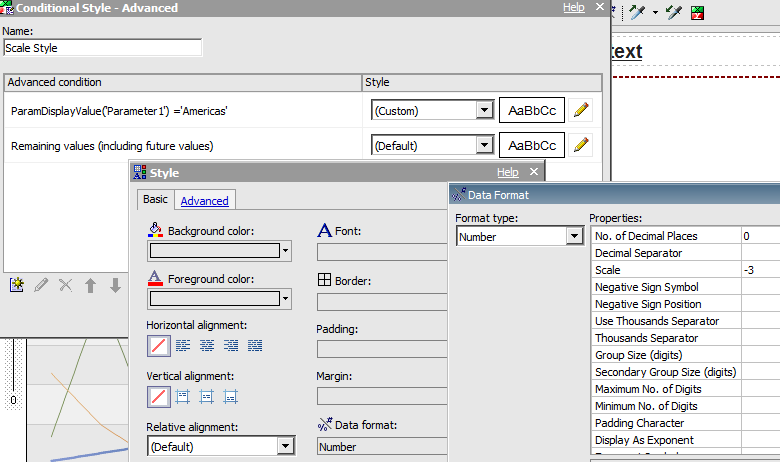Click the red and green toolbar icon
Viewport: 780px width, 462px height.
tap(697, 13)
